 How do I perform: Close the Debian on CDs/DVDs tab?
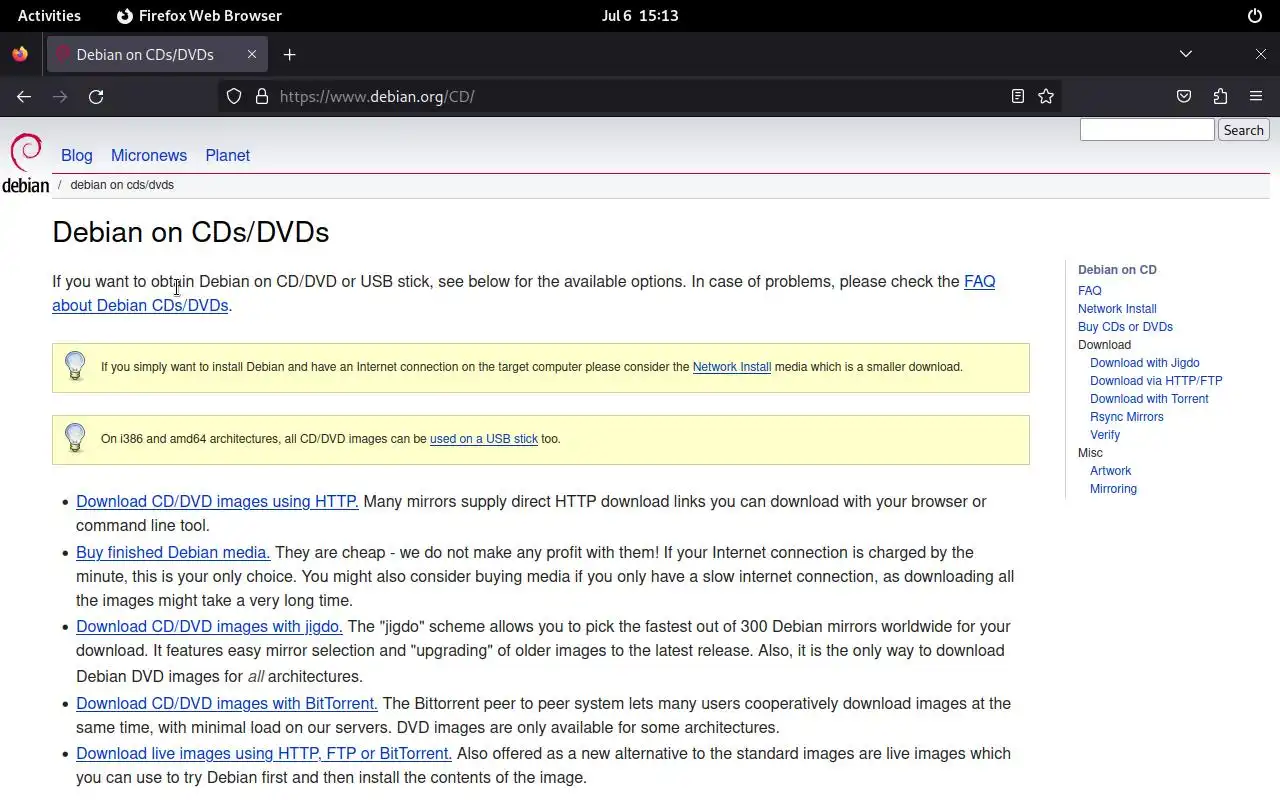[252, 55]
